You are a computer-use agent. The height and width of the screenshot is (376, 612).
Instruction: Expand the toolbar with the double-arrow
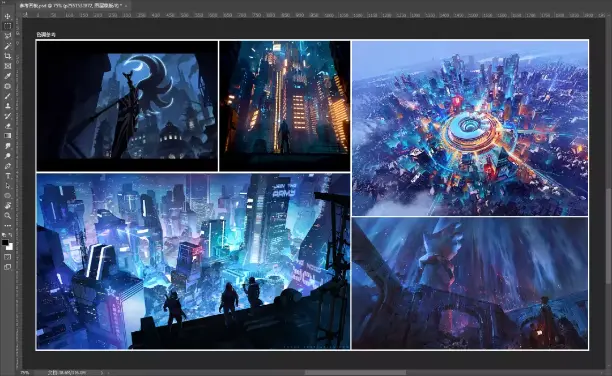[x=4, y=2]
